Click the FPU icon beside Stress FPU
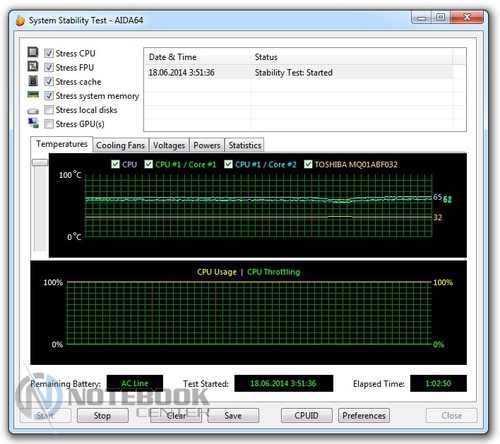 tap(33, 66)
